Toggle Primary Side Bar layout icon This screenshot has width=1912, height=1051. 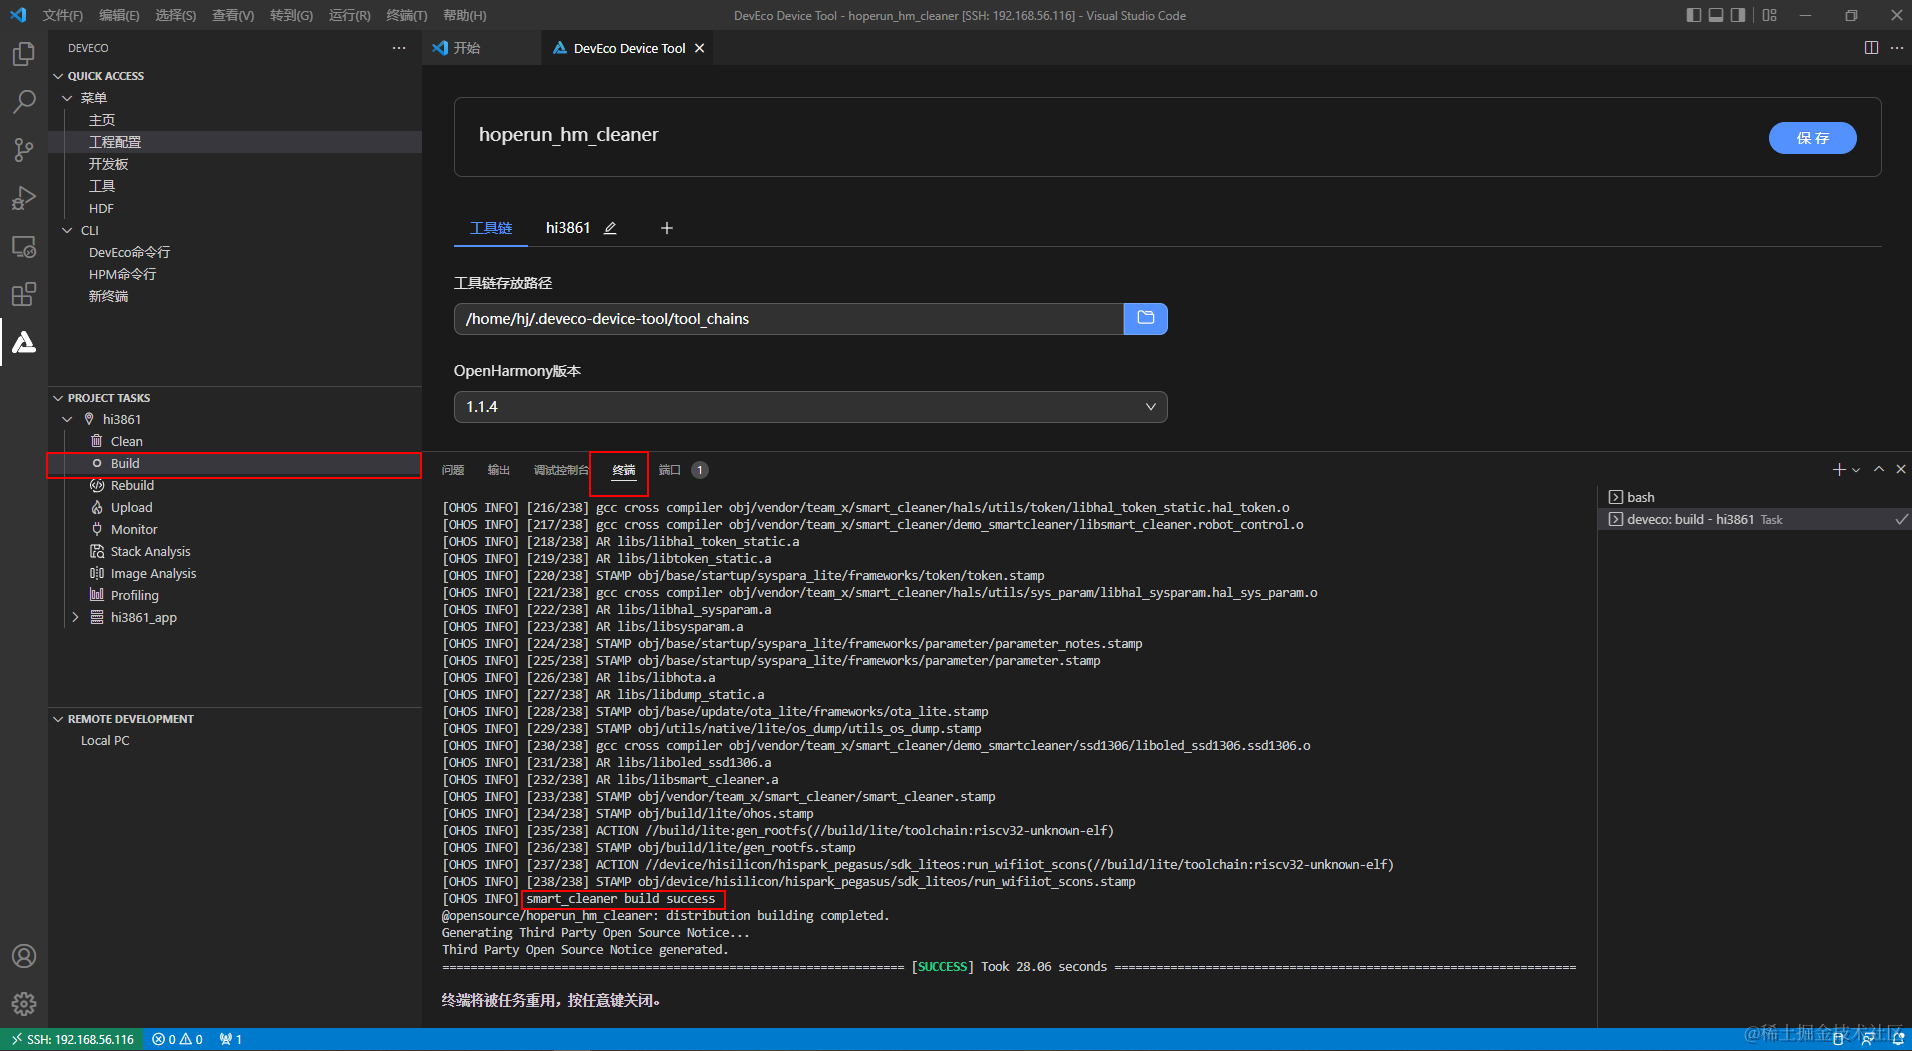1693,15
